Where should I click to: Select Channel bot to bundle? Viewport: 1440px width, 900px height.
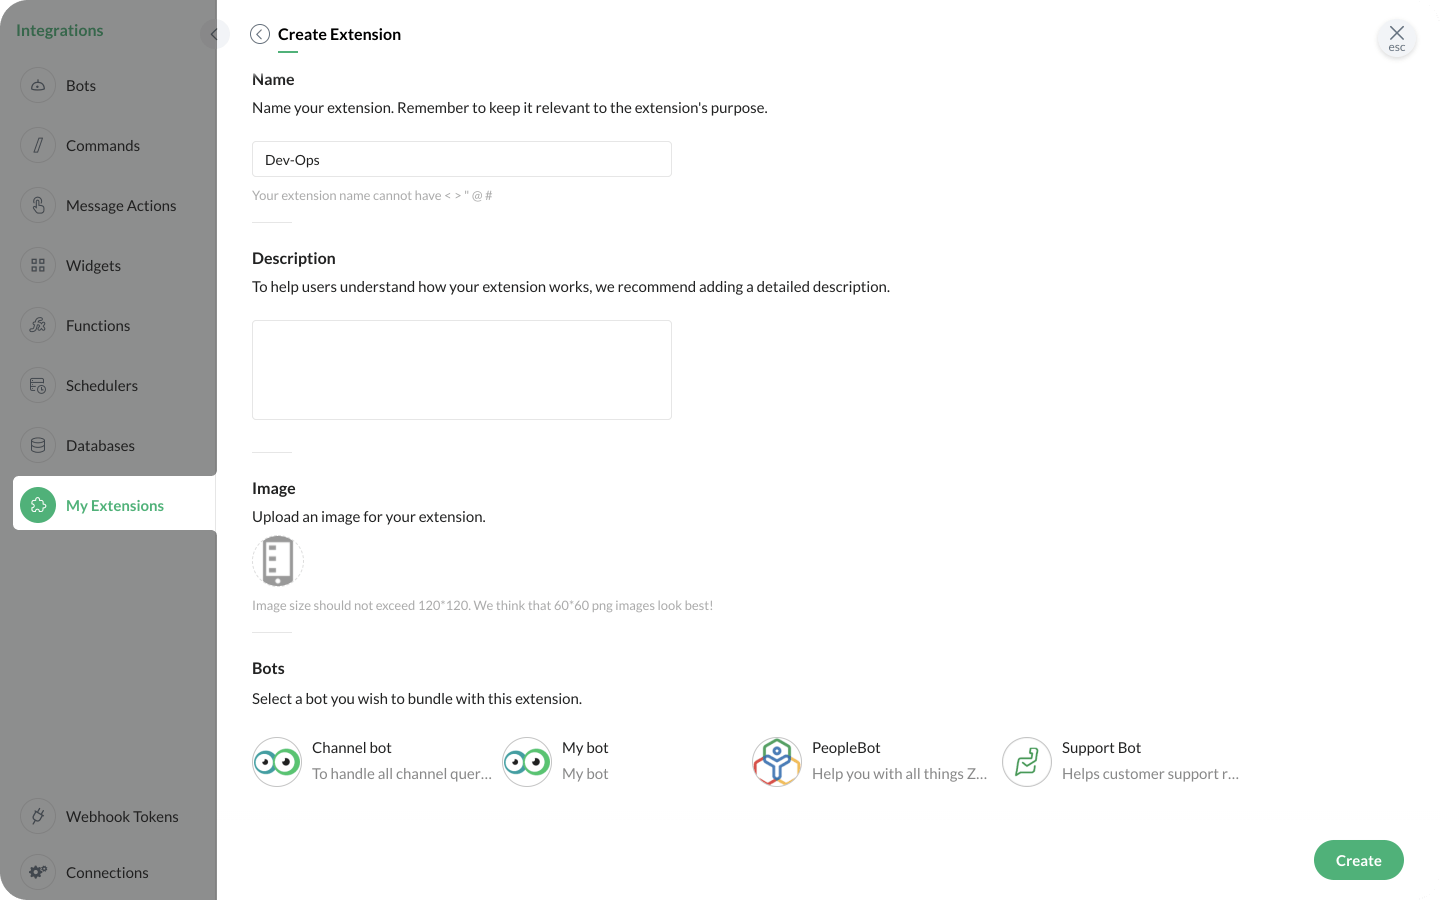(277, 762)
